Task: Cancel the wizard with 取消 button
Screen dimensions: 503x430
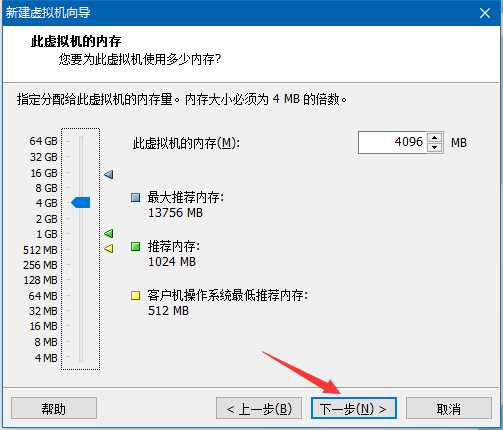Action: pyautogui.click(x=449, y=408)
